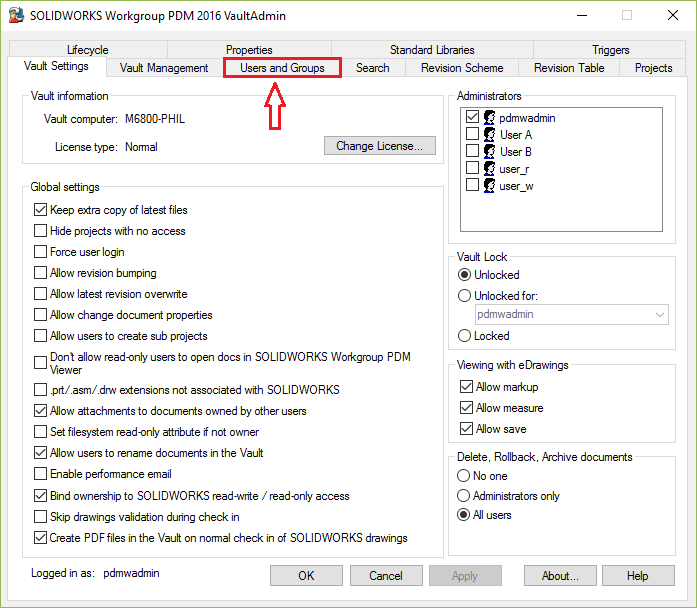The height and width of the screenshot is (608, 697).
Task: Toggle Create PDF files on normal check in
Action: pyautogui.click(x=40, y=538)
